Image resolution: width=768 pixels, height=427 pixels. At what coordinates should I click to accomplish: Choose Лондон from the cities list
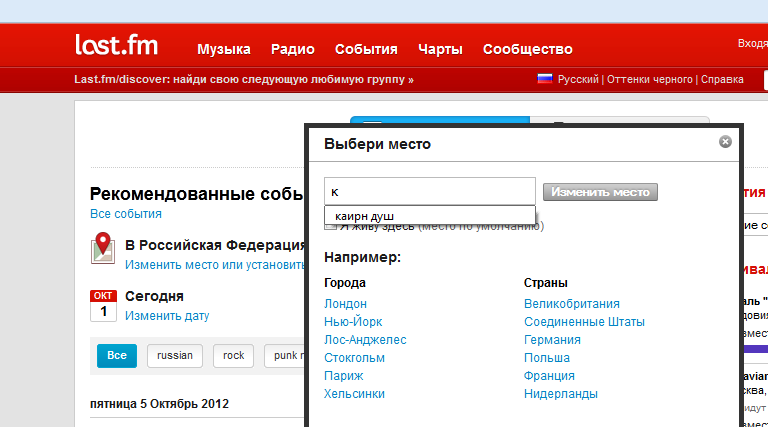[x=345, y=304]
